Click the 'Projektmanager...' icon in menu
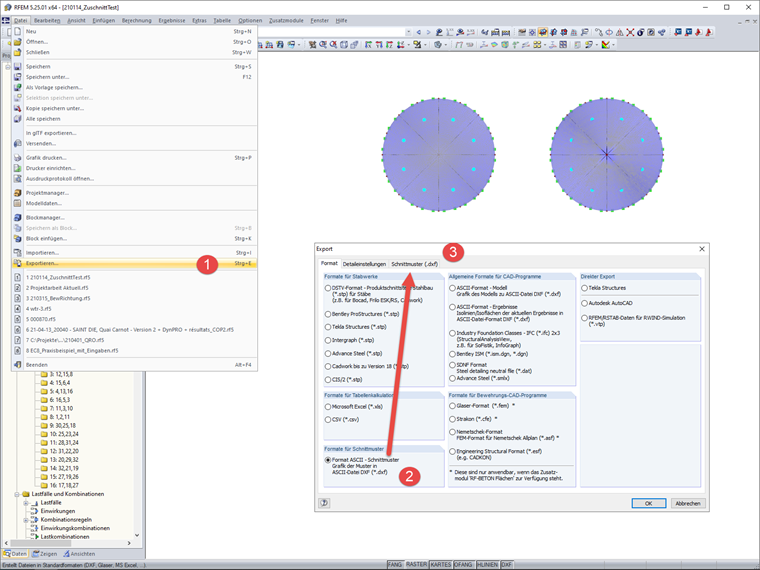 coord(17,193)
